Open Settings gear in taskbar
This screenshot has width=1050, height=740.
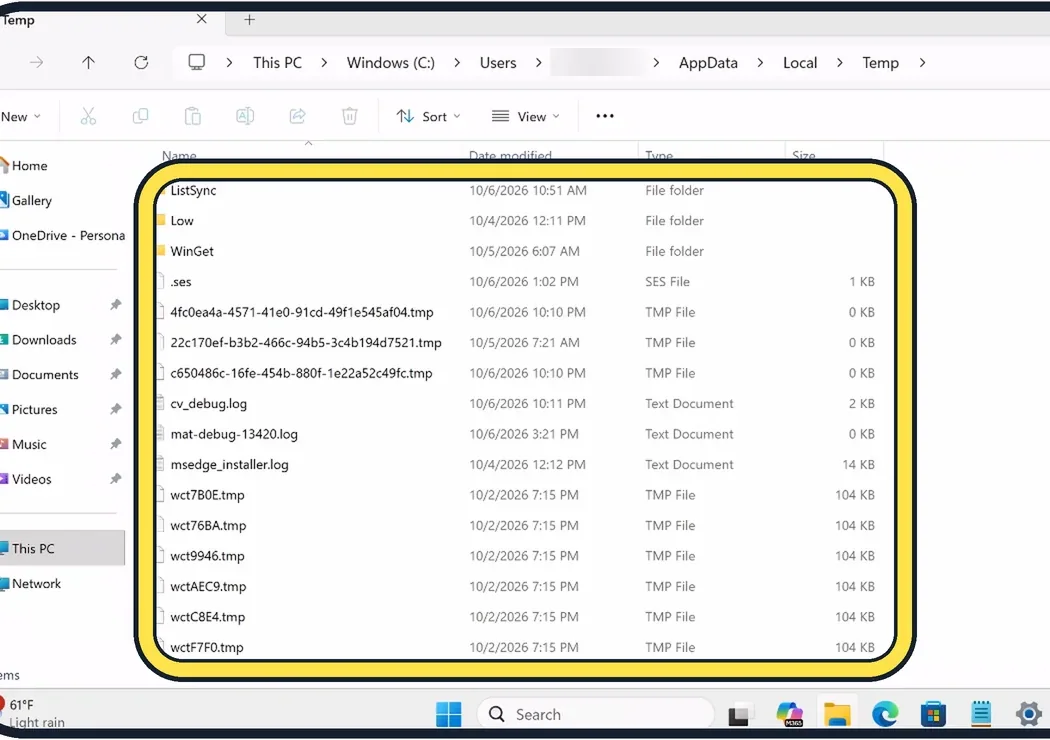coord(1029,714)
